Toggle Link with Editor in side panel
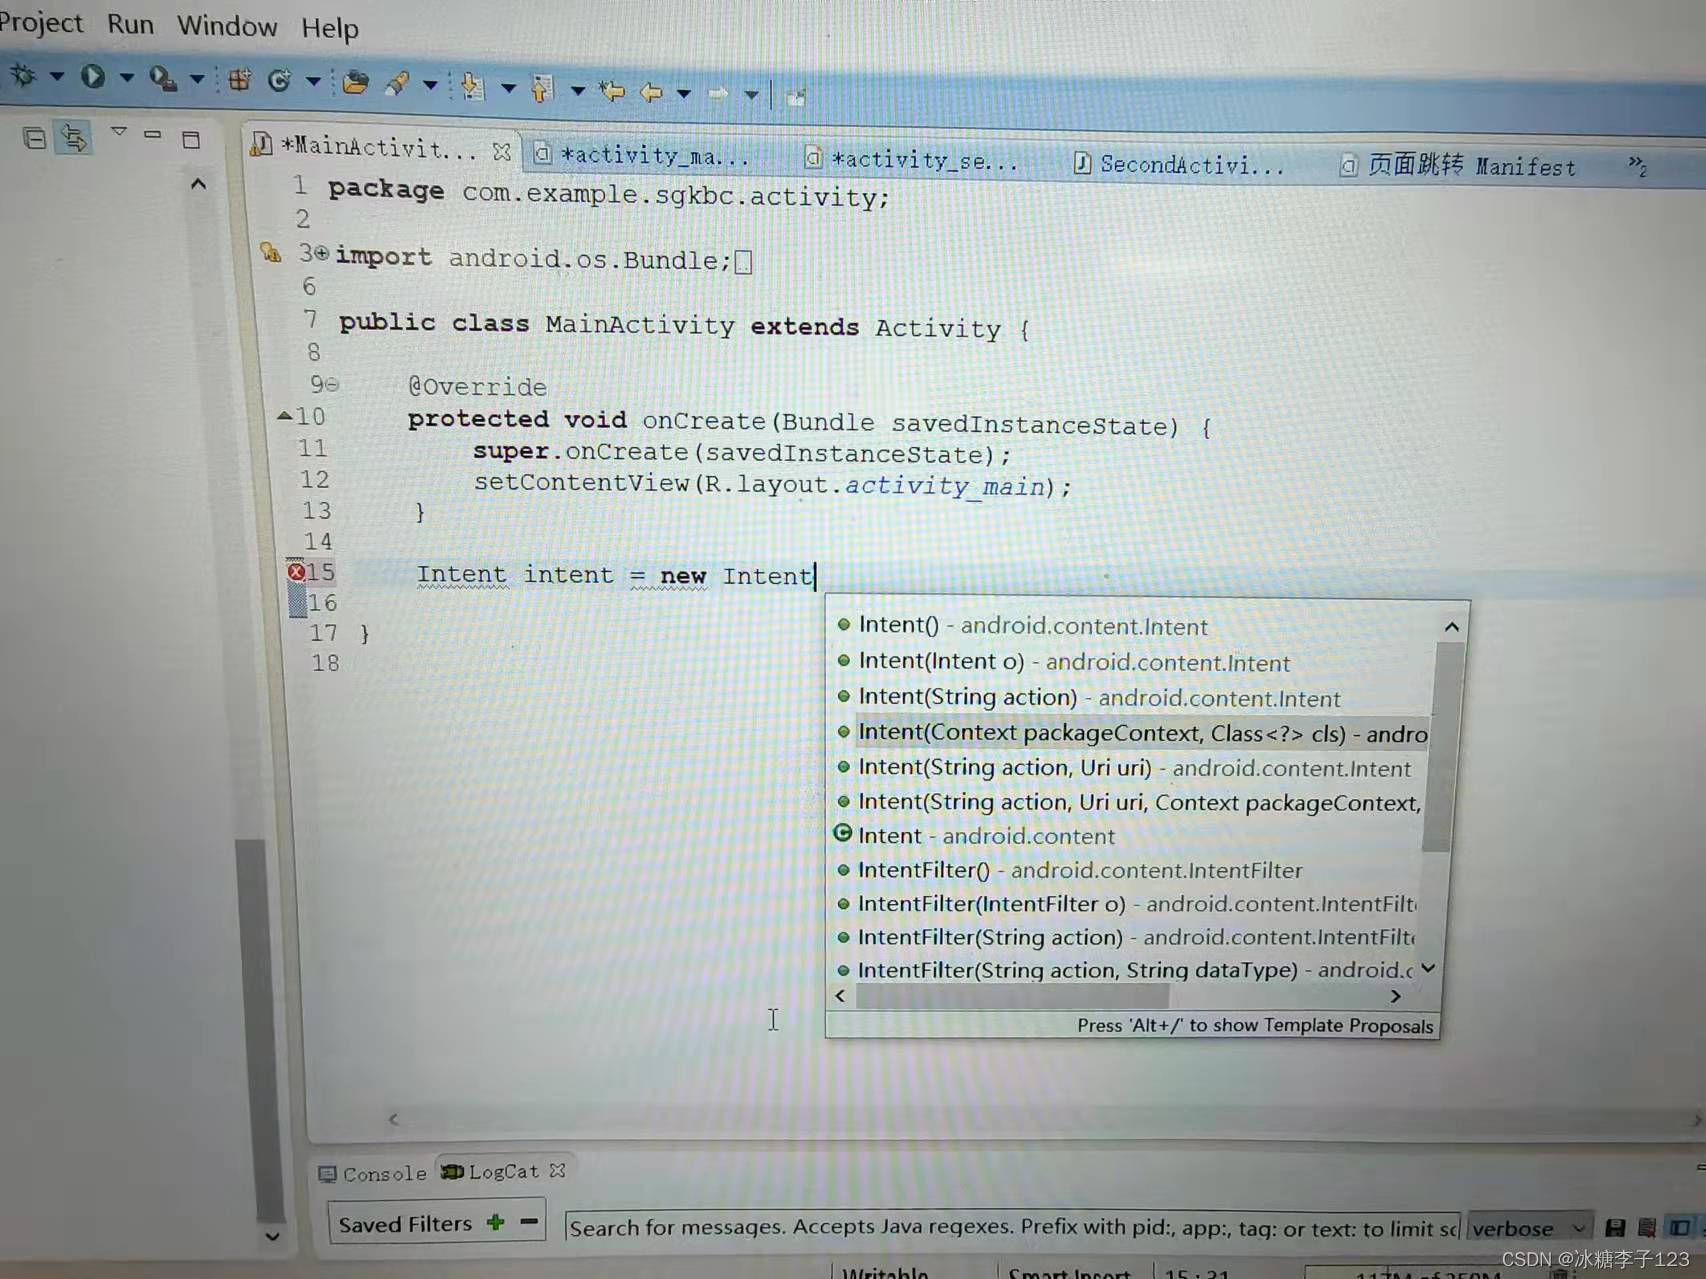The height and width of the screenshot is (1279, 1706). [x=74, y=137]
